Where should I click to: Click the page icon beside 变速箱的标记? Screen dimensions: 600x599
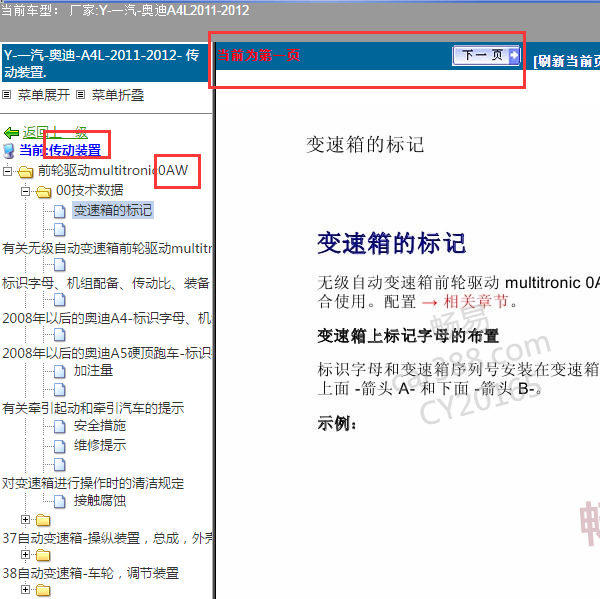[x=60, y=211]
